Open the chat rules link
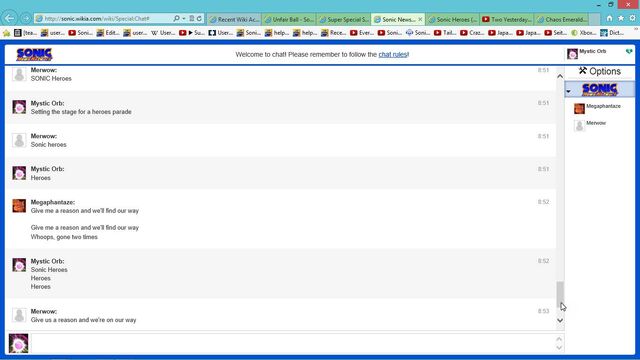This screenshot has height=360, width=640. coord(393,54)
